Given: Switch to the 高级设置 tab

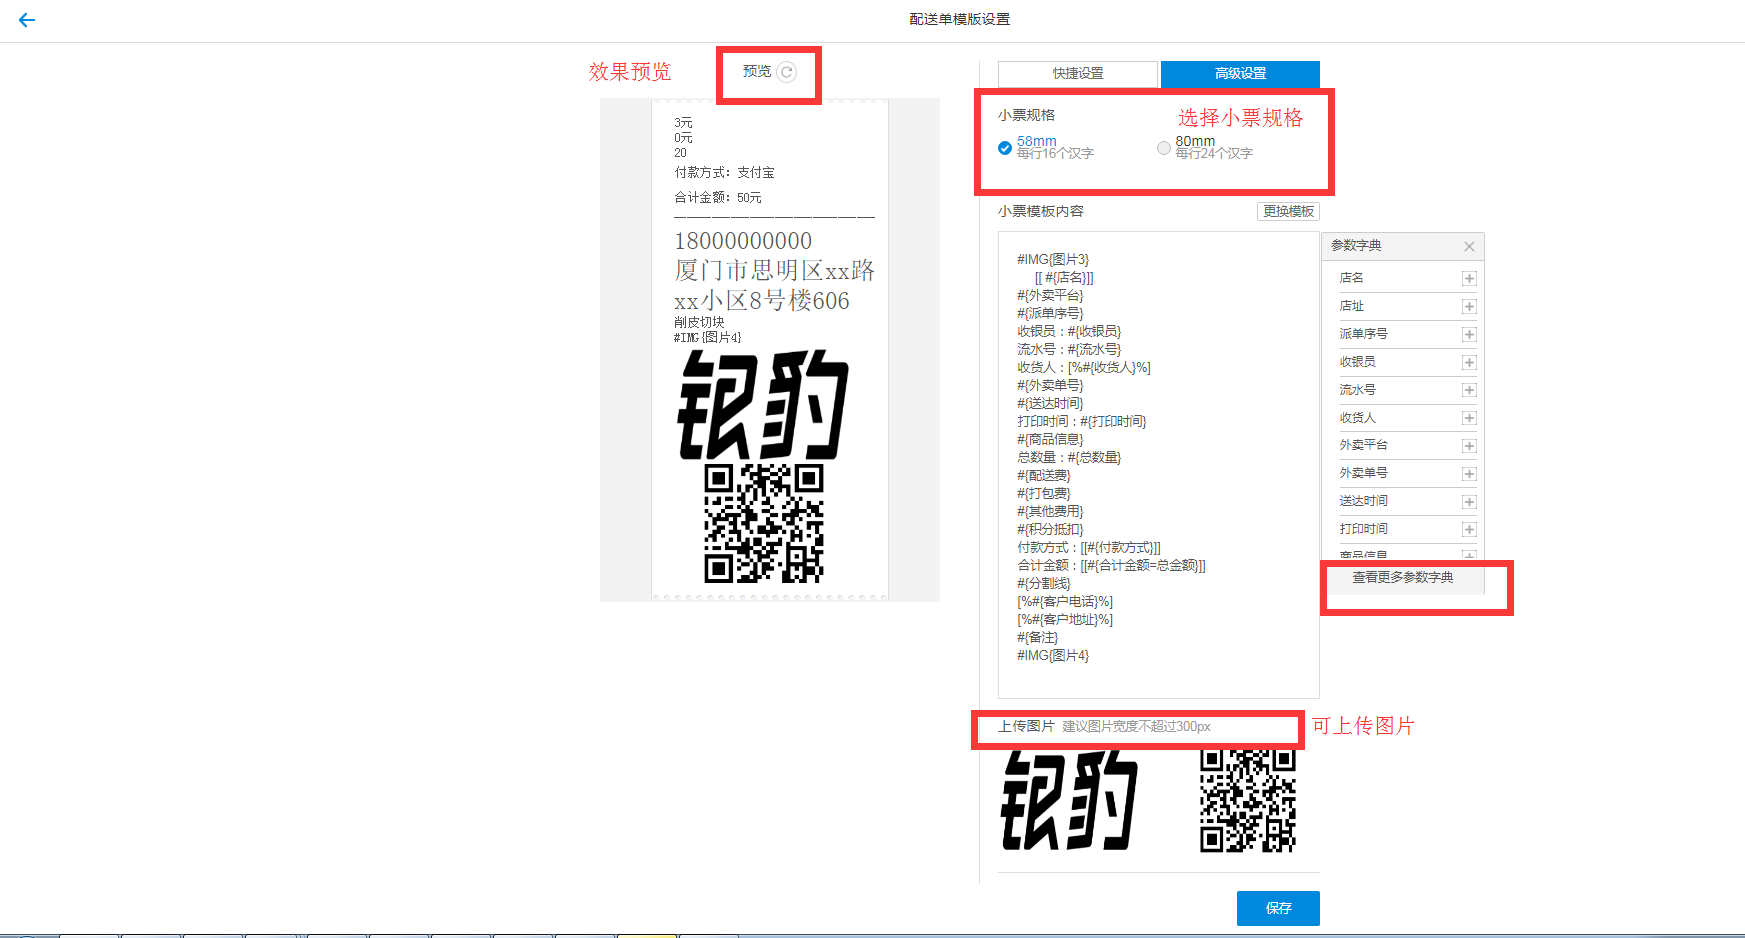Looking at the screenshot, I should pos(1240,74).
